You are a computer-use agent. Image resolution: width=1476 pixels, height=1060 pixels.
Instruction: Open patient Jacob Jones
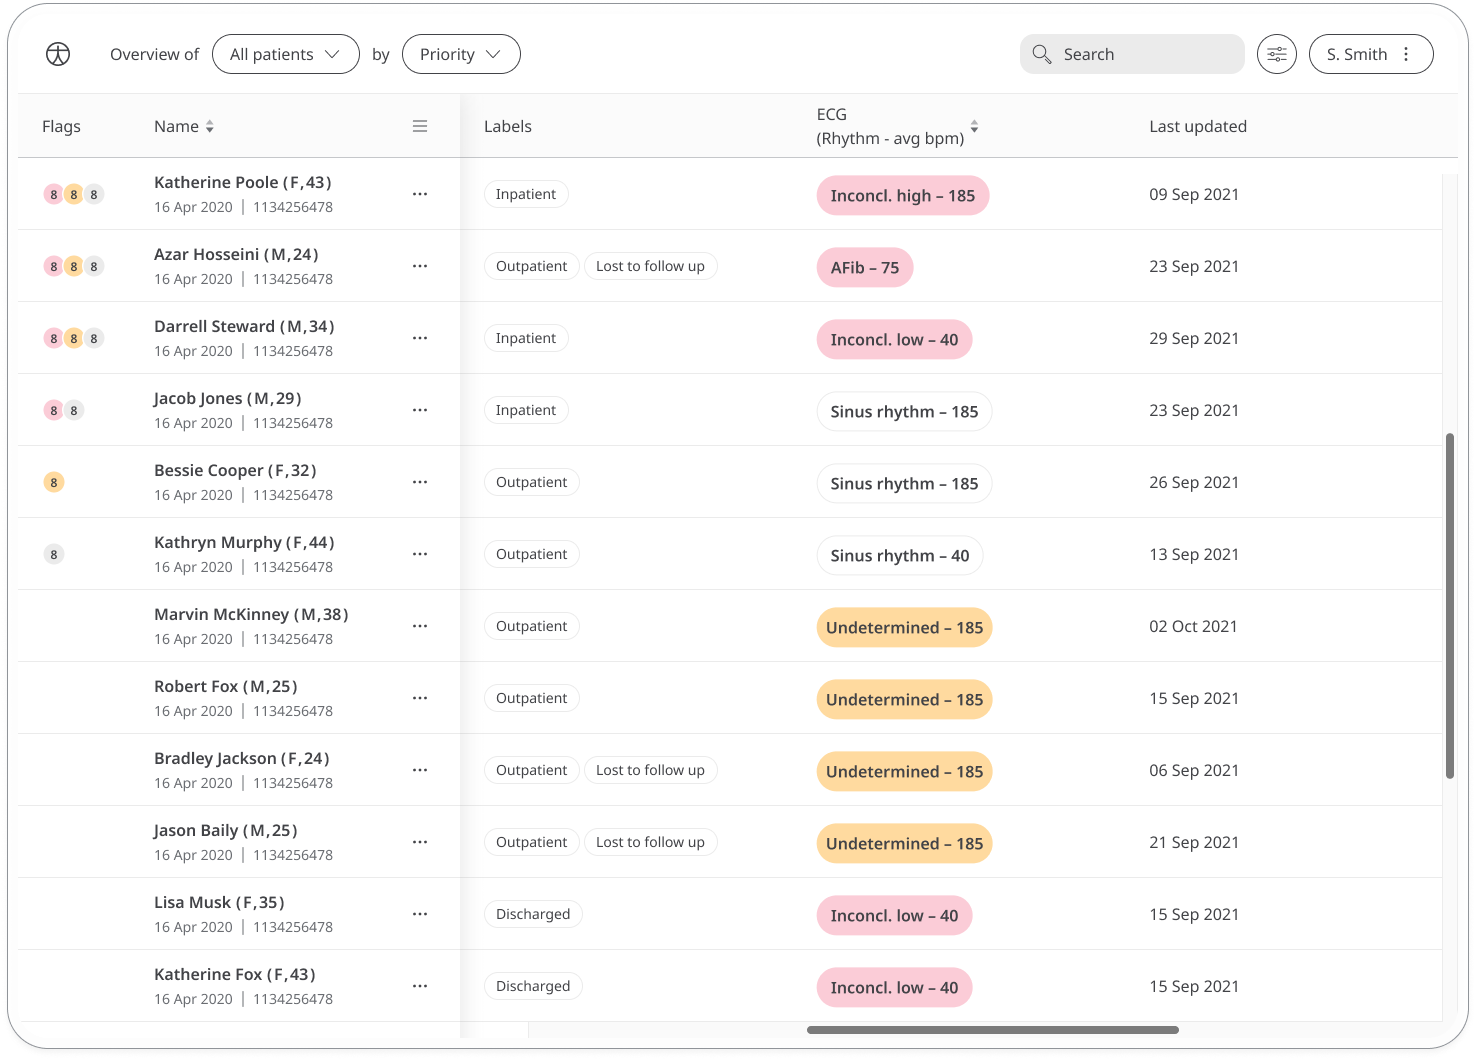(x=228, y=398)
